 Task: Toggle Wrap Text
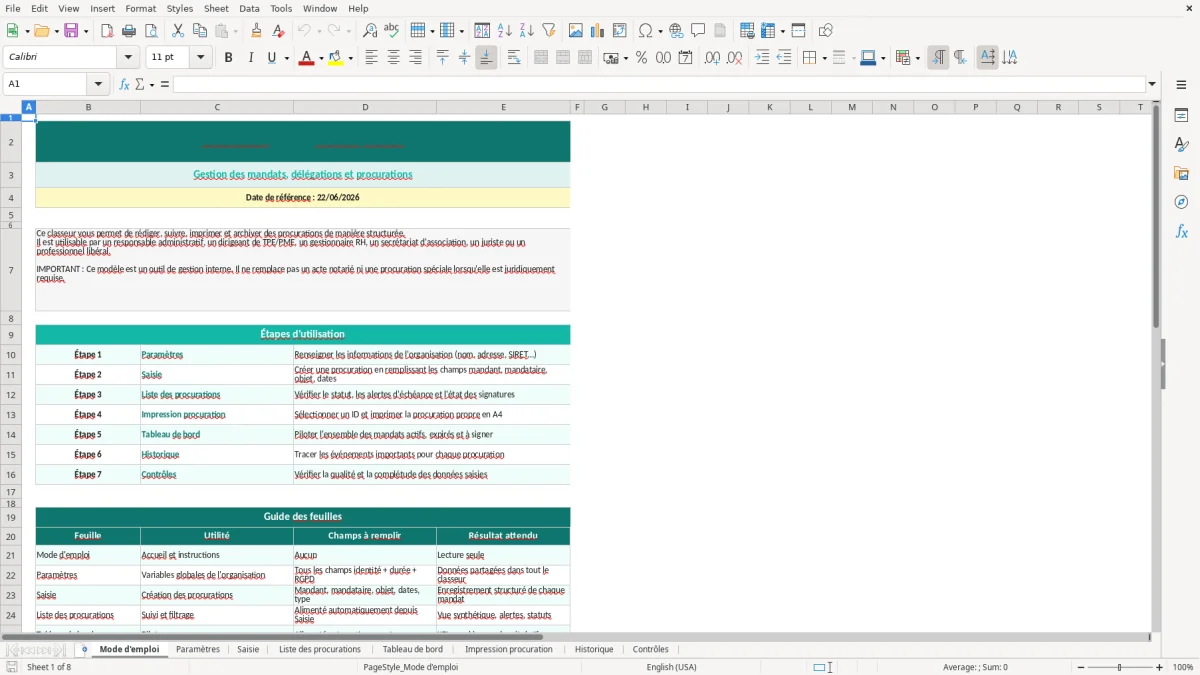514,58
